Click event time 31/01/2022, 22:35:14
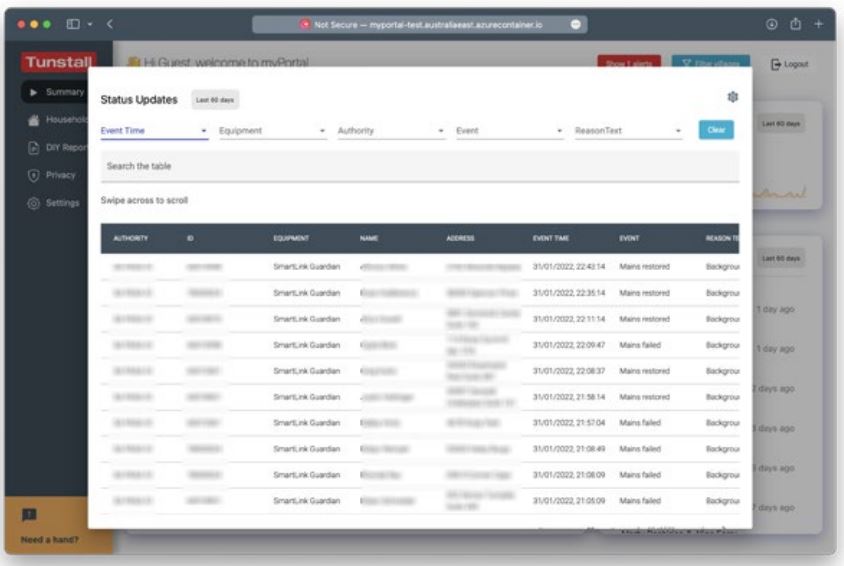This screenshot has height=566, width=844. [569, 293]
